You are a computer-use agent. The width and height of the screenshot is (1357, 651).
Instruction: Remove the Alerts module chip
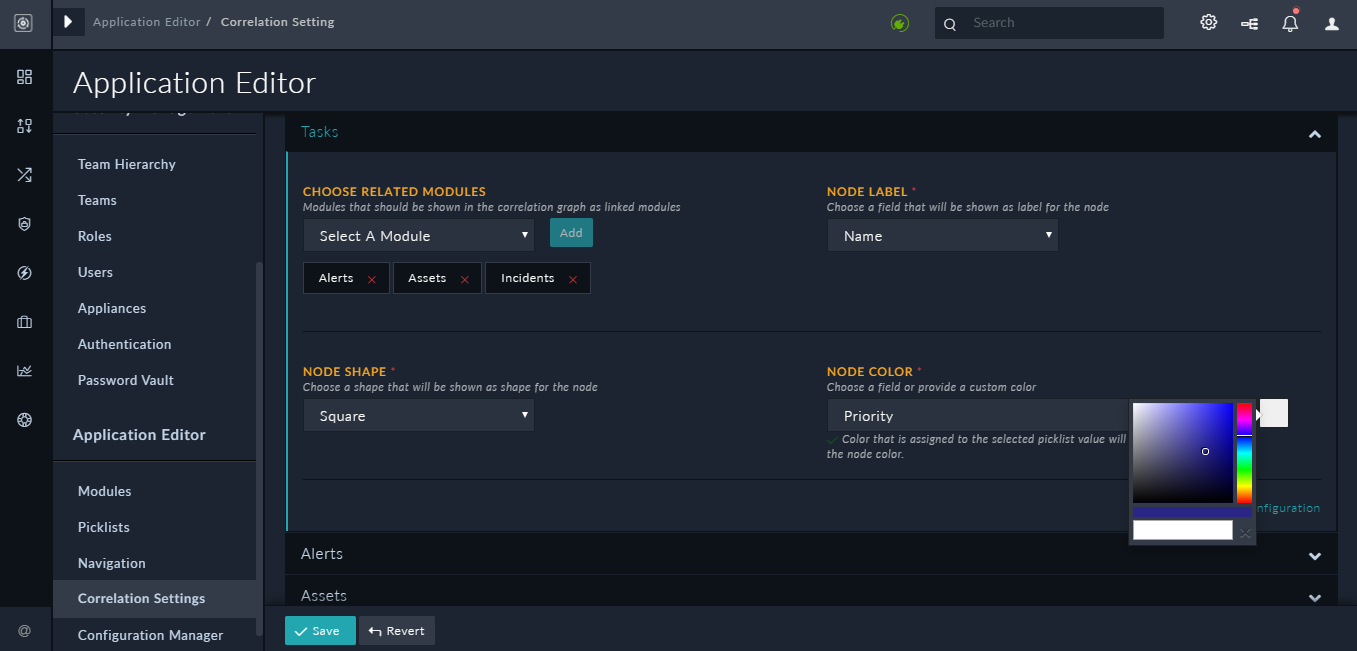pos(374,278)
